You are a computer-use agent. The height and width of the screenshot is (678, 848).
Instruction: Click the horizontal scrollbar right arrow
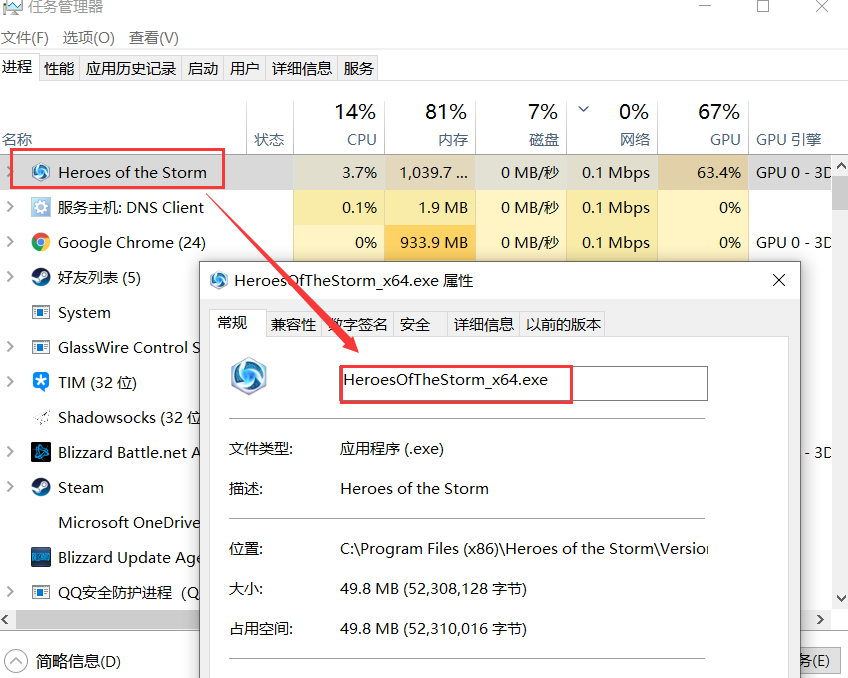tap(820, 619)
